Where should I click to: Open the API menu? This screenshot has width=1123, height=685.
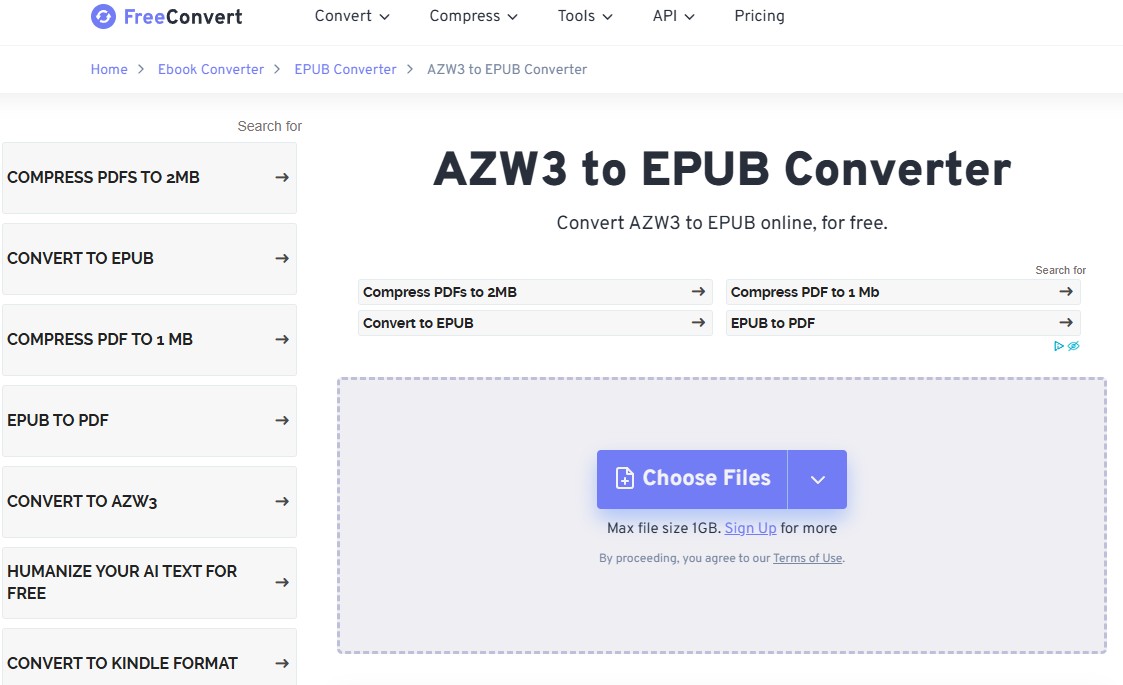[666, 16]
